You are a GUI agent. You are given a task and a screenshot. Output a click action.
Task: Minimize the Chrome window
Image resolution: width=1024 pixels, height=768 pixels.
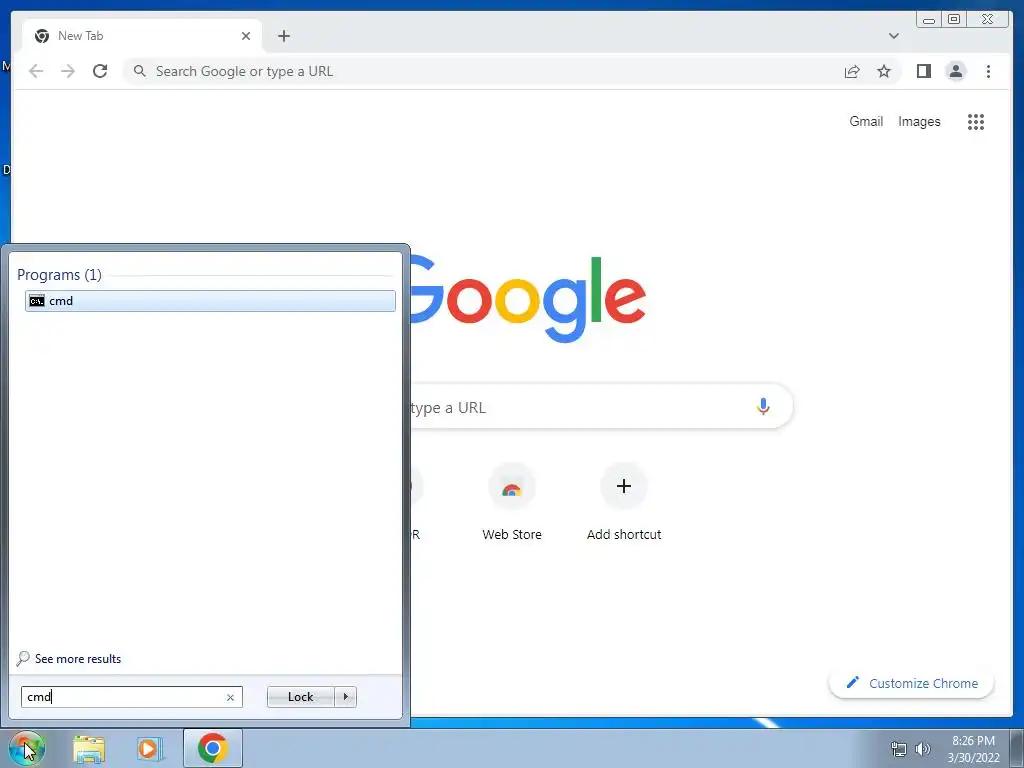tap(929, 20)
